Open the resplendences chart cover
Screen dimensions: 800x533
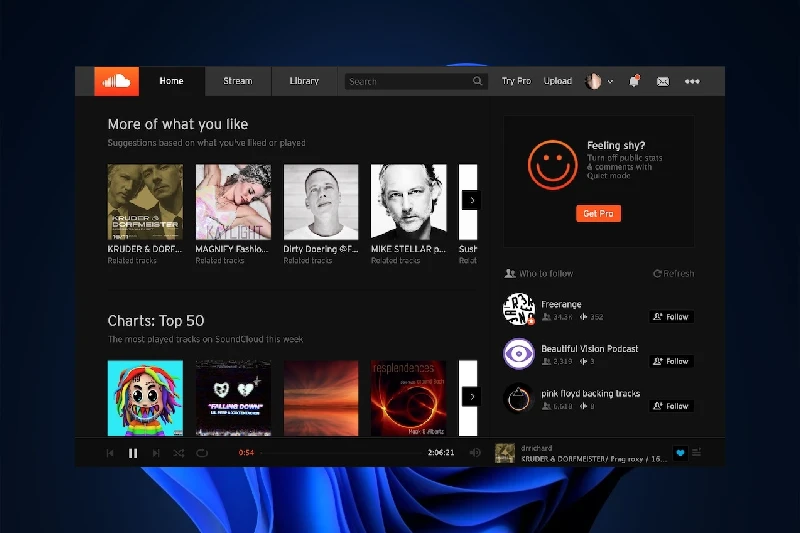409,398
